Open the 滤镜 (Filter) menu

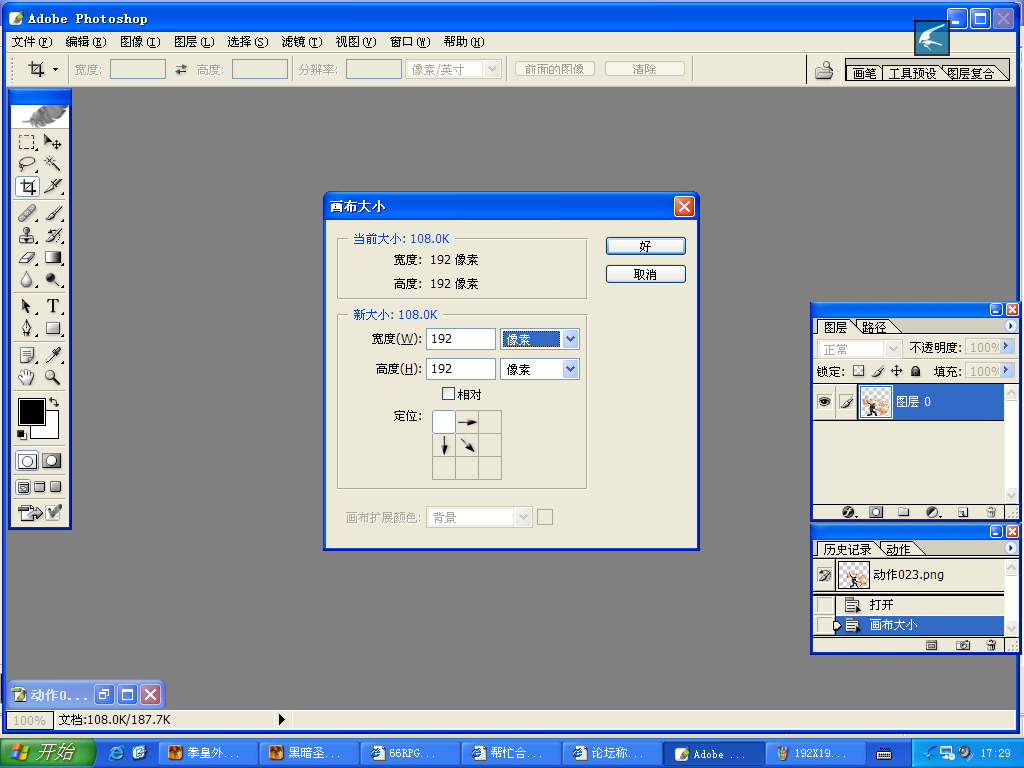click(302, 42)
